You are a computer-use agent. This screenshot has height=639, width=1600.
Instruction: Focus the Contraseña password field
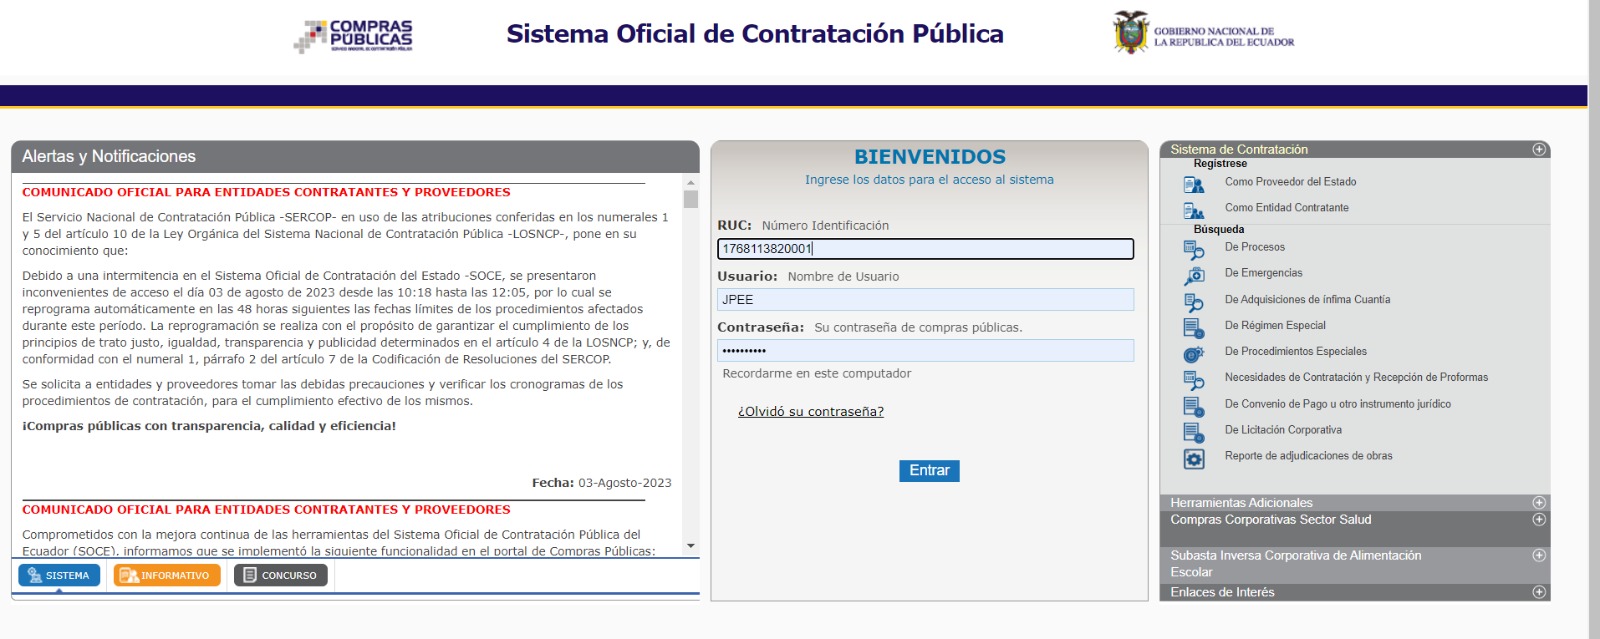[925, 351]
